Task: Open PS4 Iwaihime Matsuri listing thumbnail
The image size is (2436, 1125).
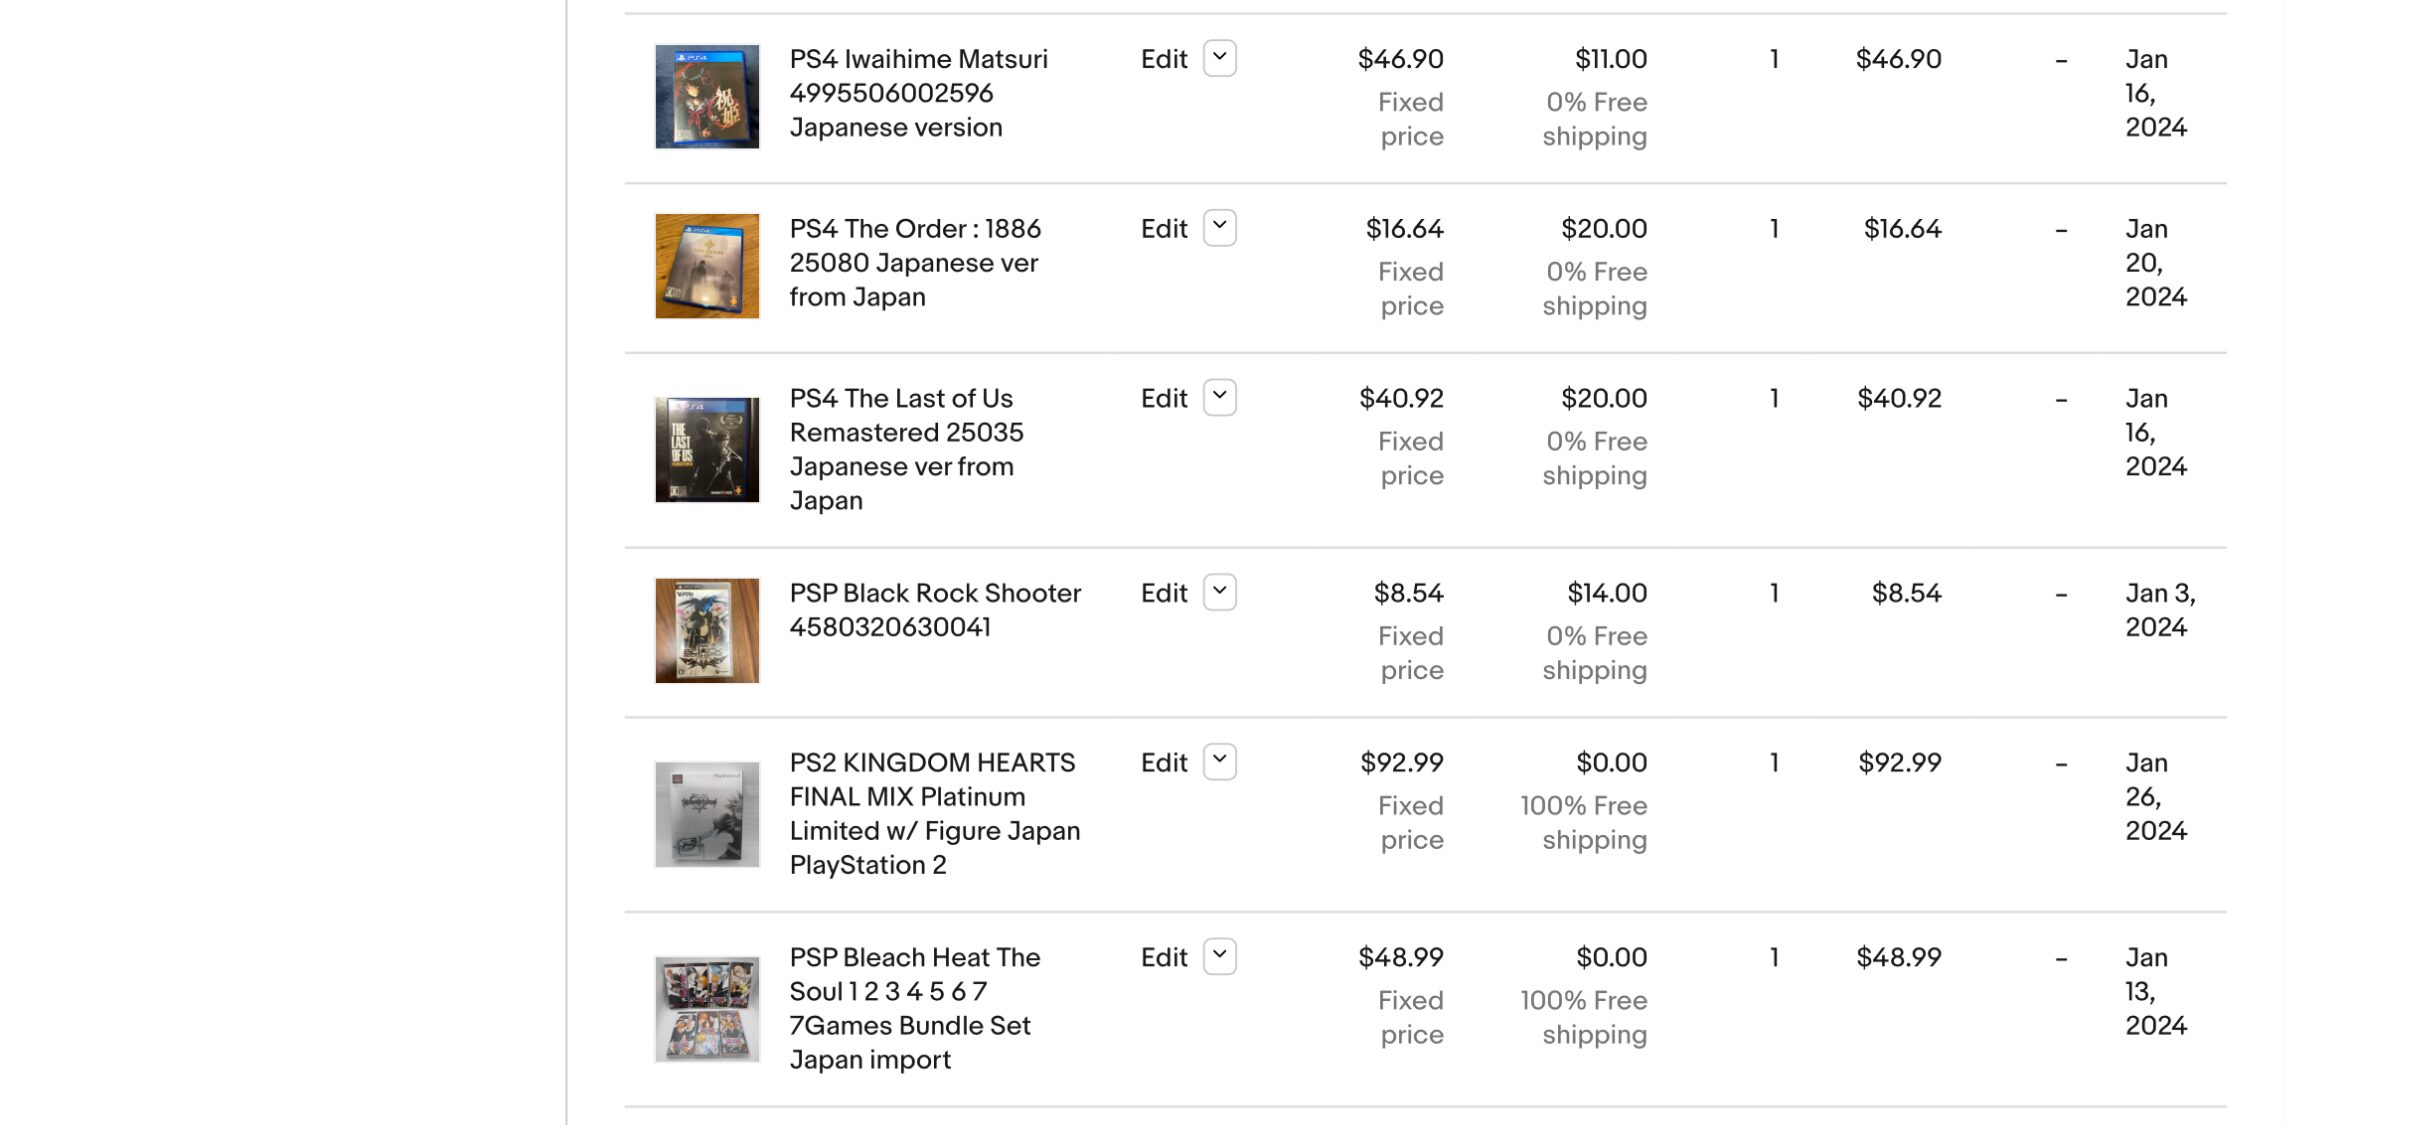Action: (x=707, y=97)
